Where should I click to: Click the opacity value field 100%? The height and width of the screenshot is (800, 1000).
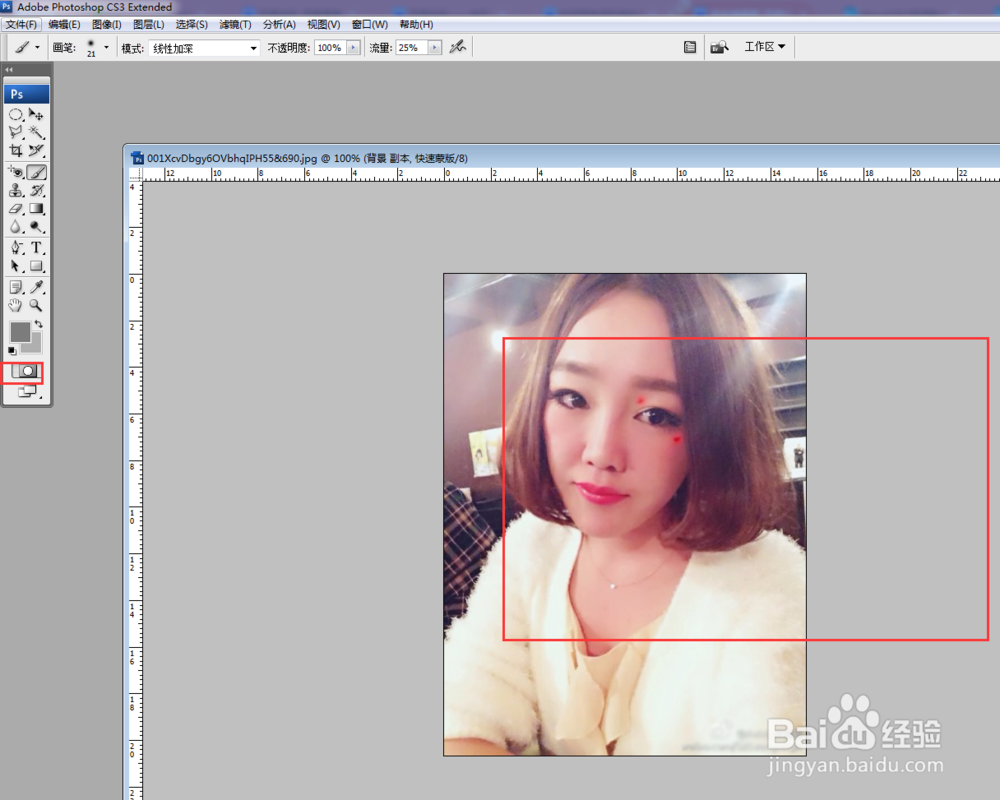click(330, 48)
